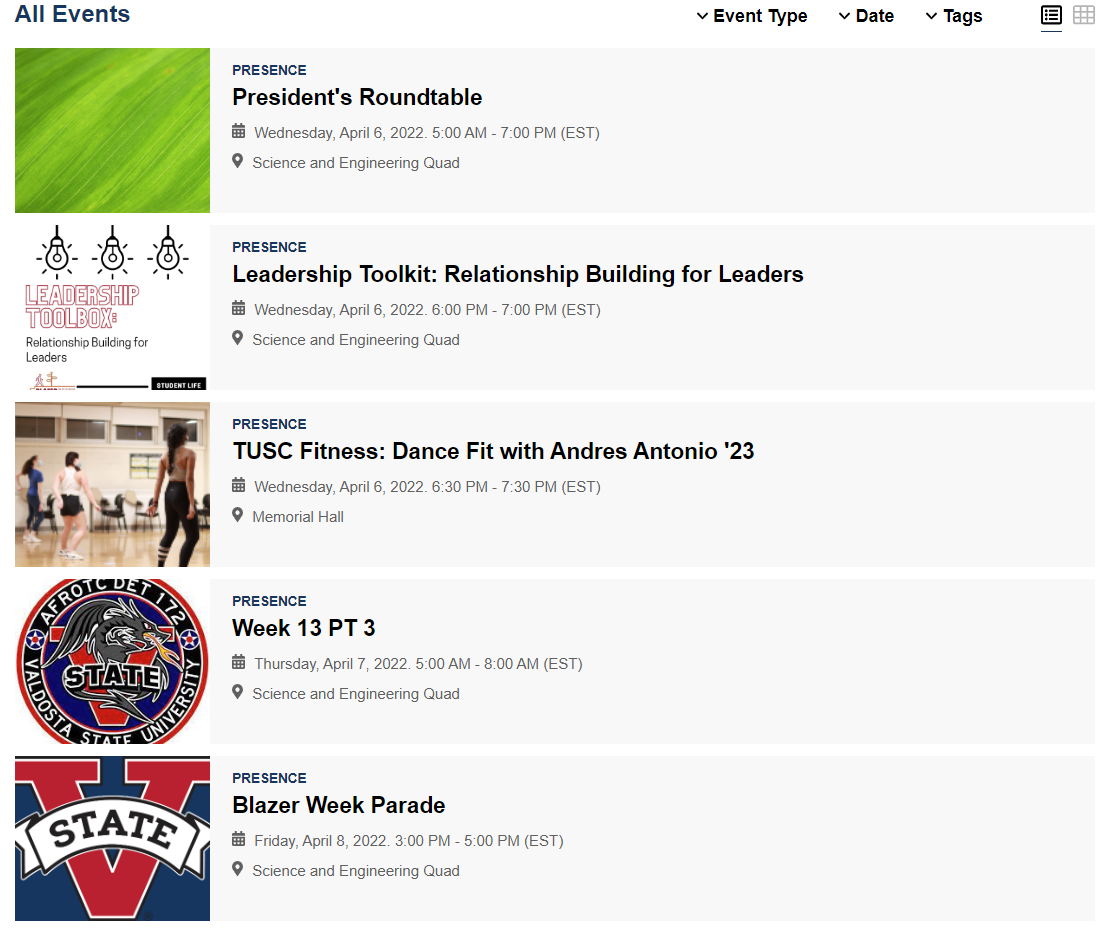1113x930 pixels.
Task: Open the President's Roundtable event
Action: click(x=357, y=98)
